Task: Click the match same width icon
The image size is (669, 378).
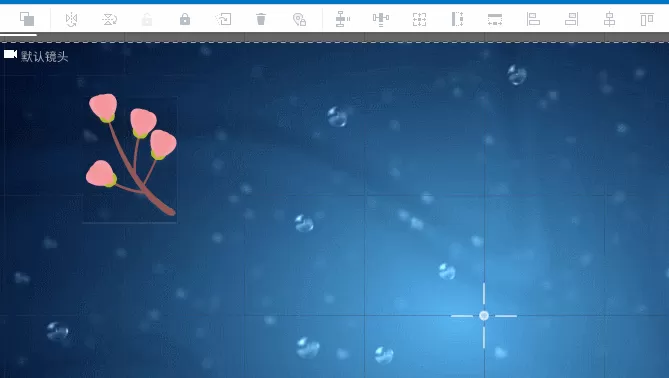Action: click(x=495, y=19)
